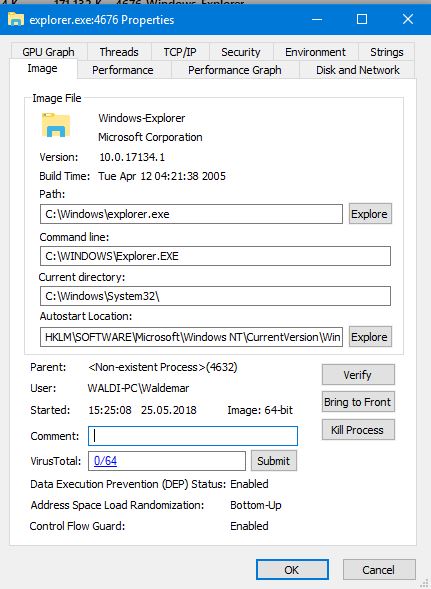Screen dimensions: 431x589
Task: Click the DEP Status Enabled value
Action: (249, 484)
